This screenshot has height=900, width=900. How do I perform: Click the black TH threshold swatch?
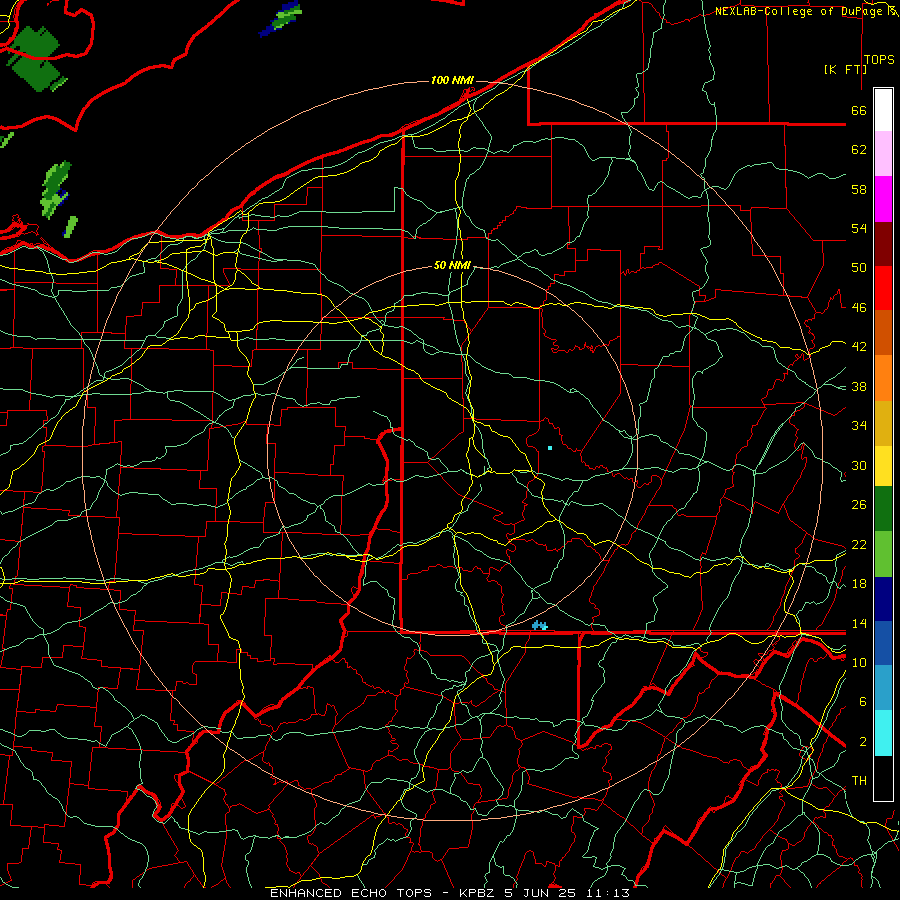pos(883,778)
